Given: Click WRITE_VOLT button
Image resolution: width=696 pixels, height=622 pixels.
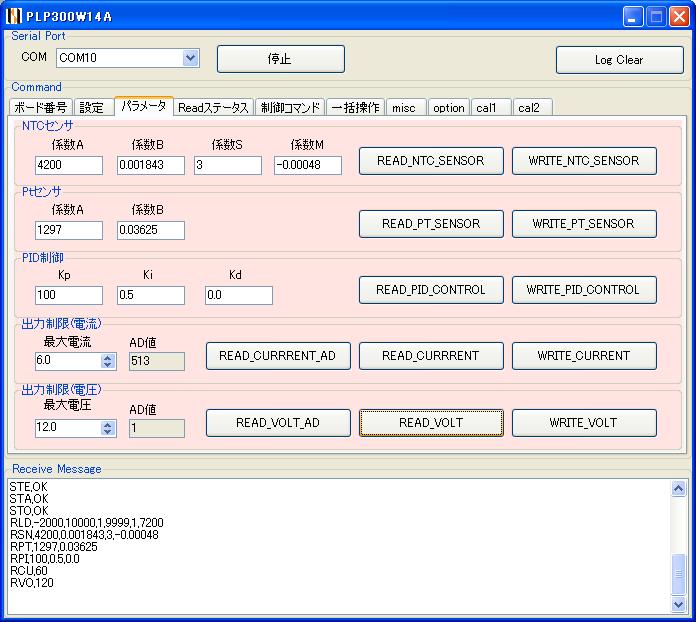Looking at the screenshot, I should click(584, 423).
